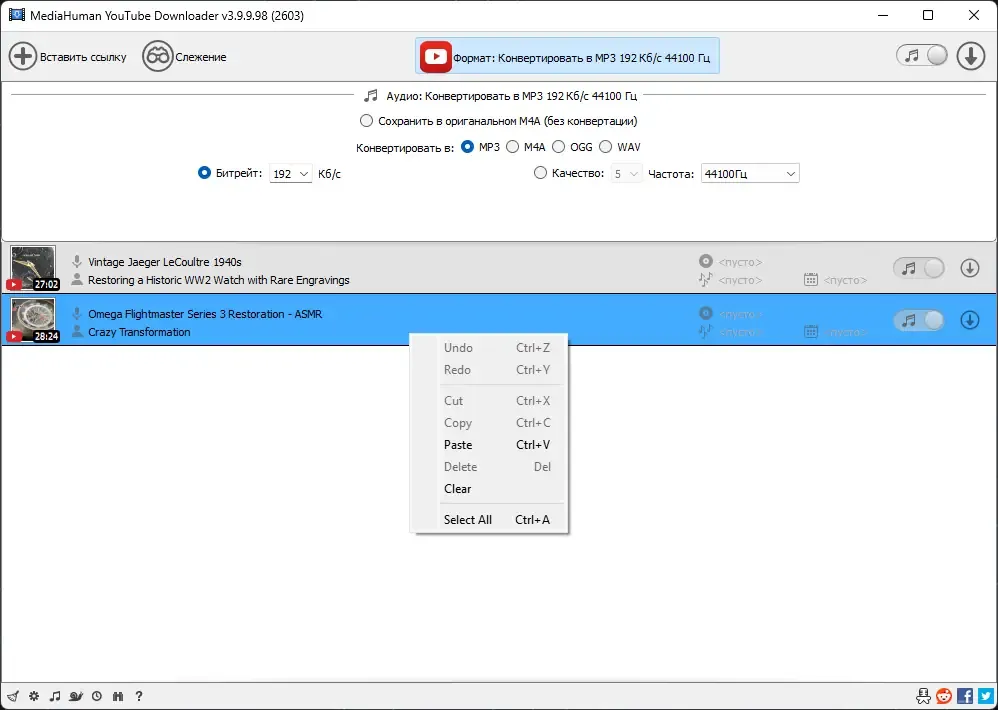Open the Битрейт 192 dropdown
Image resolution: width=998 pixels, height=710 pixels.
[x=291, y=174]
